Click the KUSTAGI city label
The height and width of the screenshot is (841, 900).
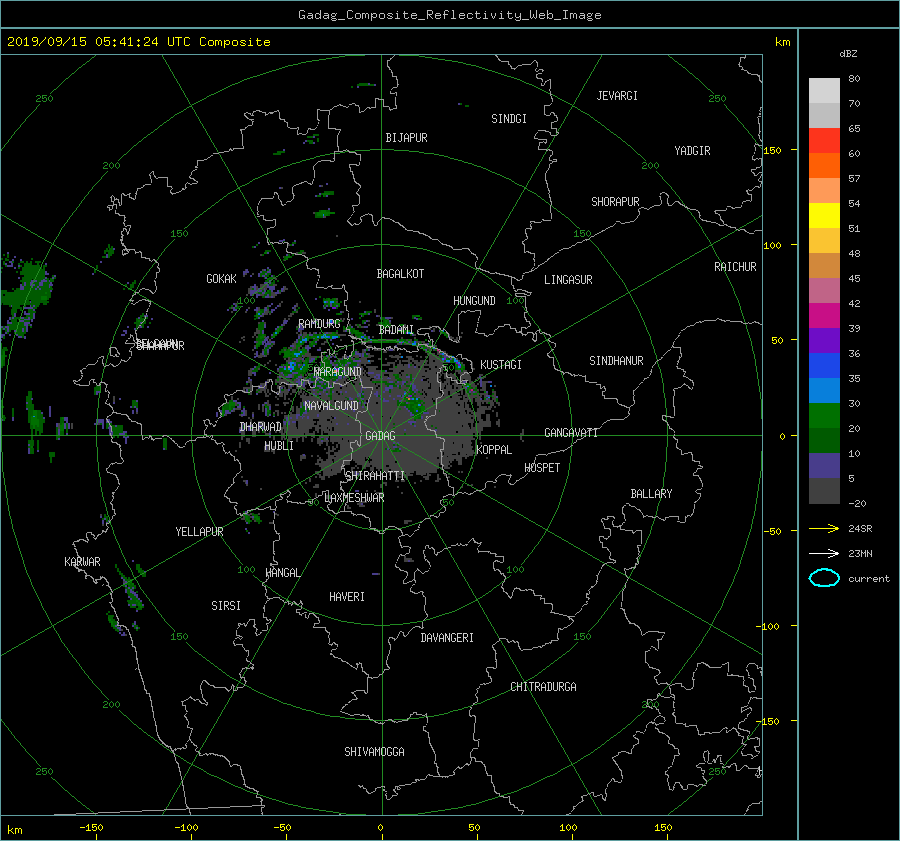click(x=501, y=365)
